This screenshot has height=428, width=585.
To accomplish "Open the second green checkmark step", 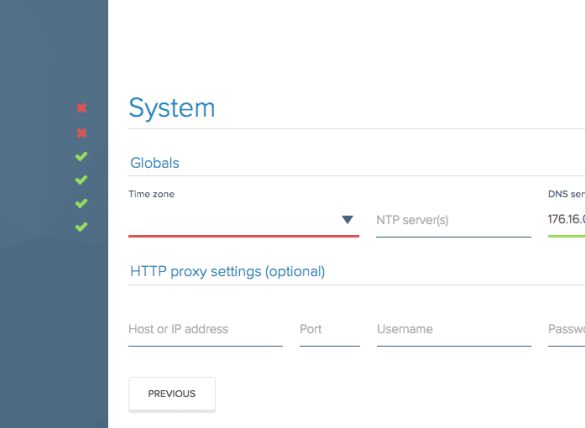I will click(x=81, y=180).
